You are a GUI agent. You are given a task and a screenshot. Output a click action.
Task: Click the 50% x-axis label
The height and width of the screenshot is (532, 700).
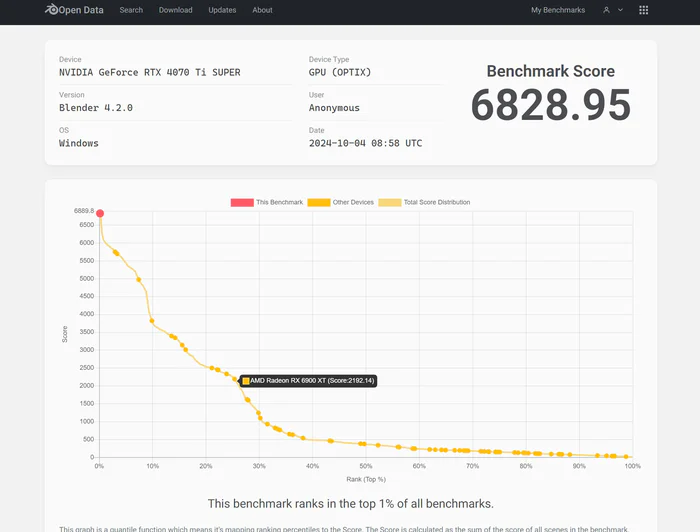coord(366,466)
